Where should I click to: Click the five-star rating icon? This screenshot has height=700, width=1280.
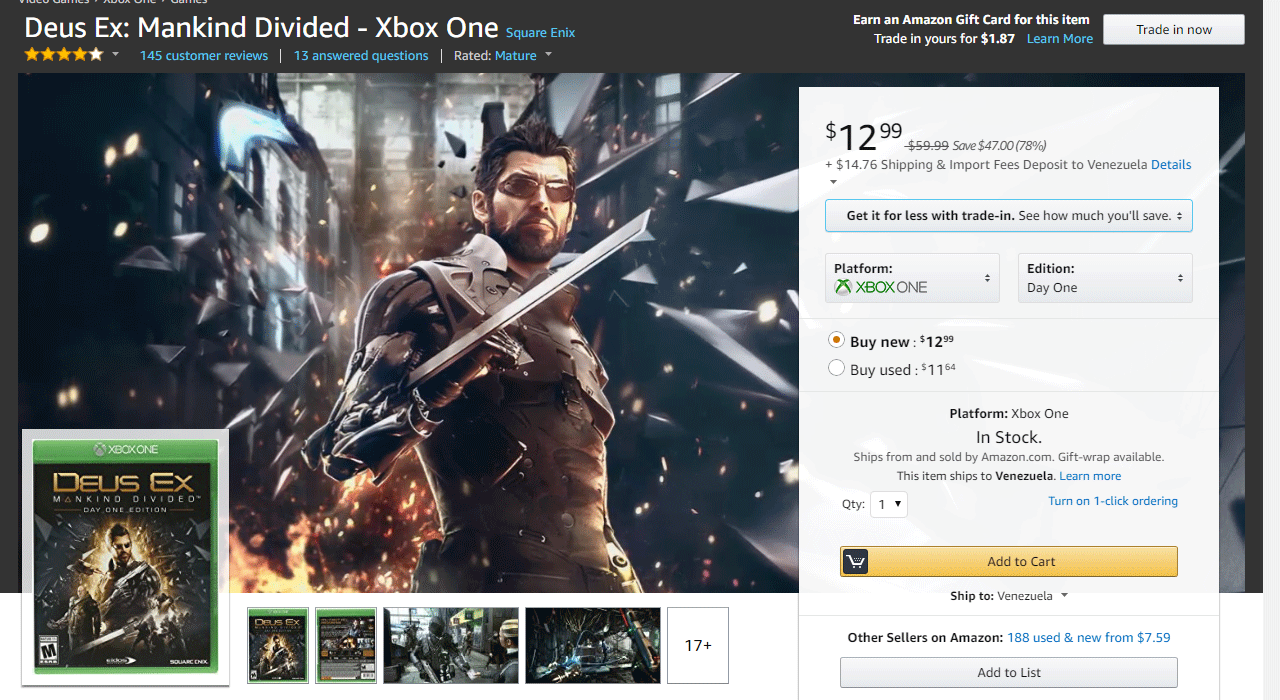pyautogui.click(x=64, y=55)
